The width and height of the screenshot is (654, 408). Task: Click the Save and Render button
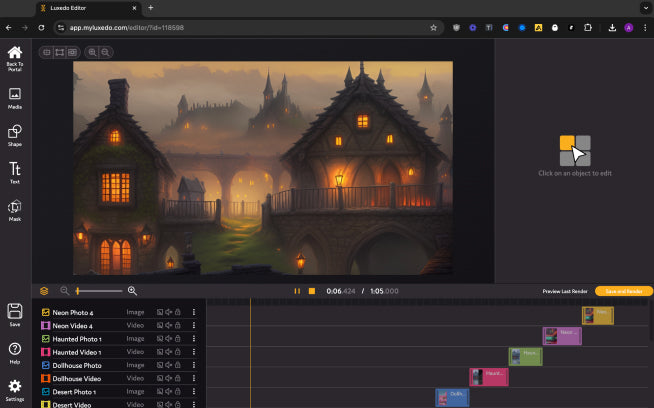pyautogui.click(x=623, y=291)
